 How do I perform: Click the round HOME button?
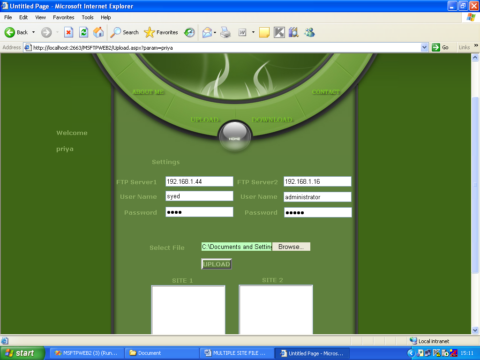(x=235, y=137)
